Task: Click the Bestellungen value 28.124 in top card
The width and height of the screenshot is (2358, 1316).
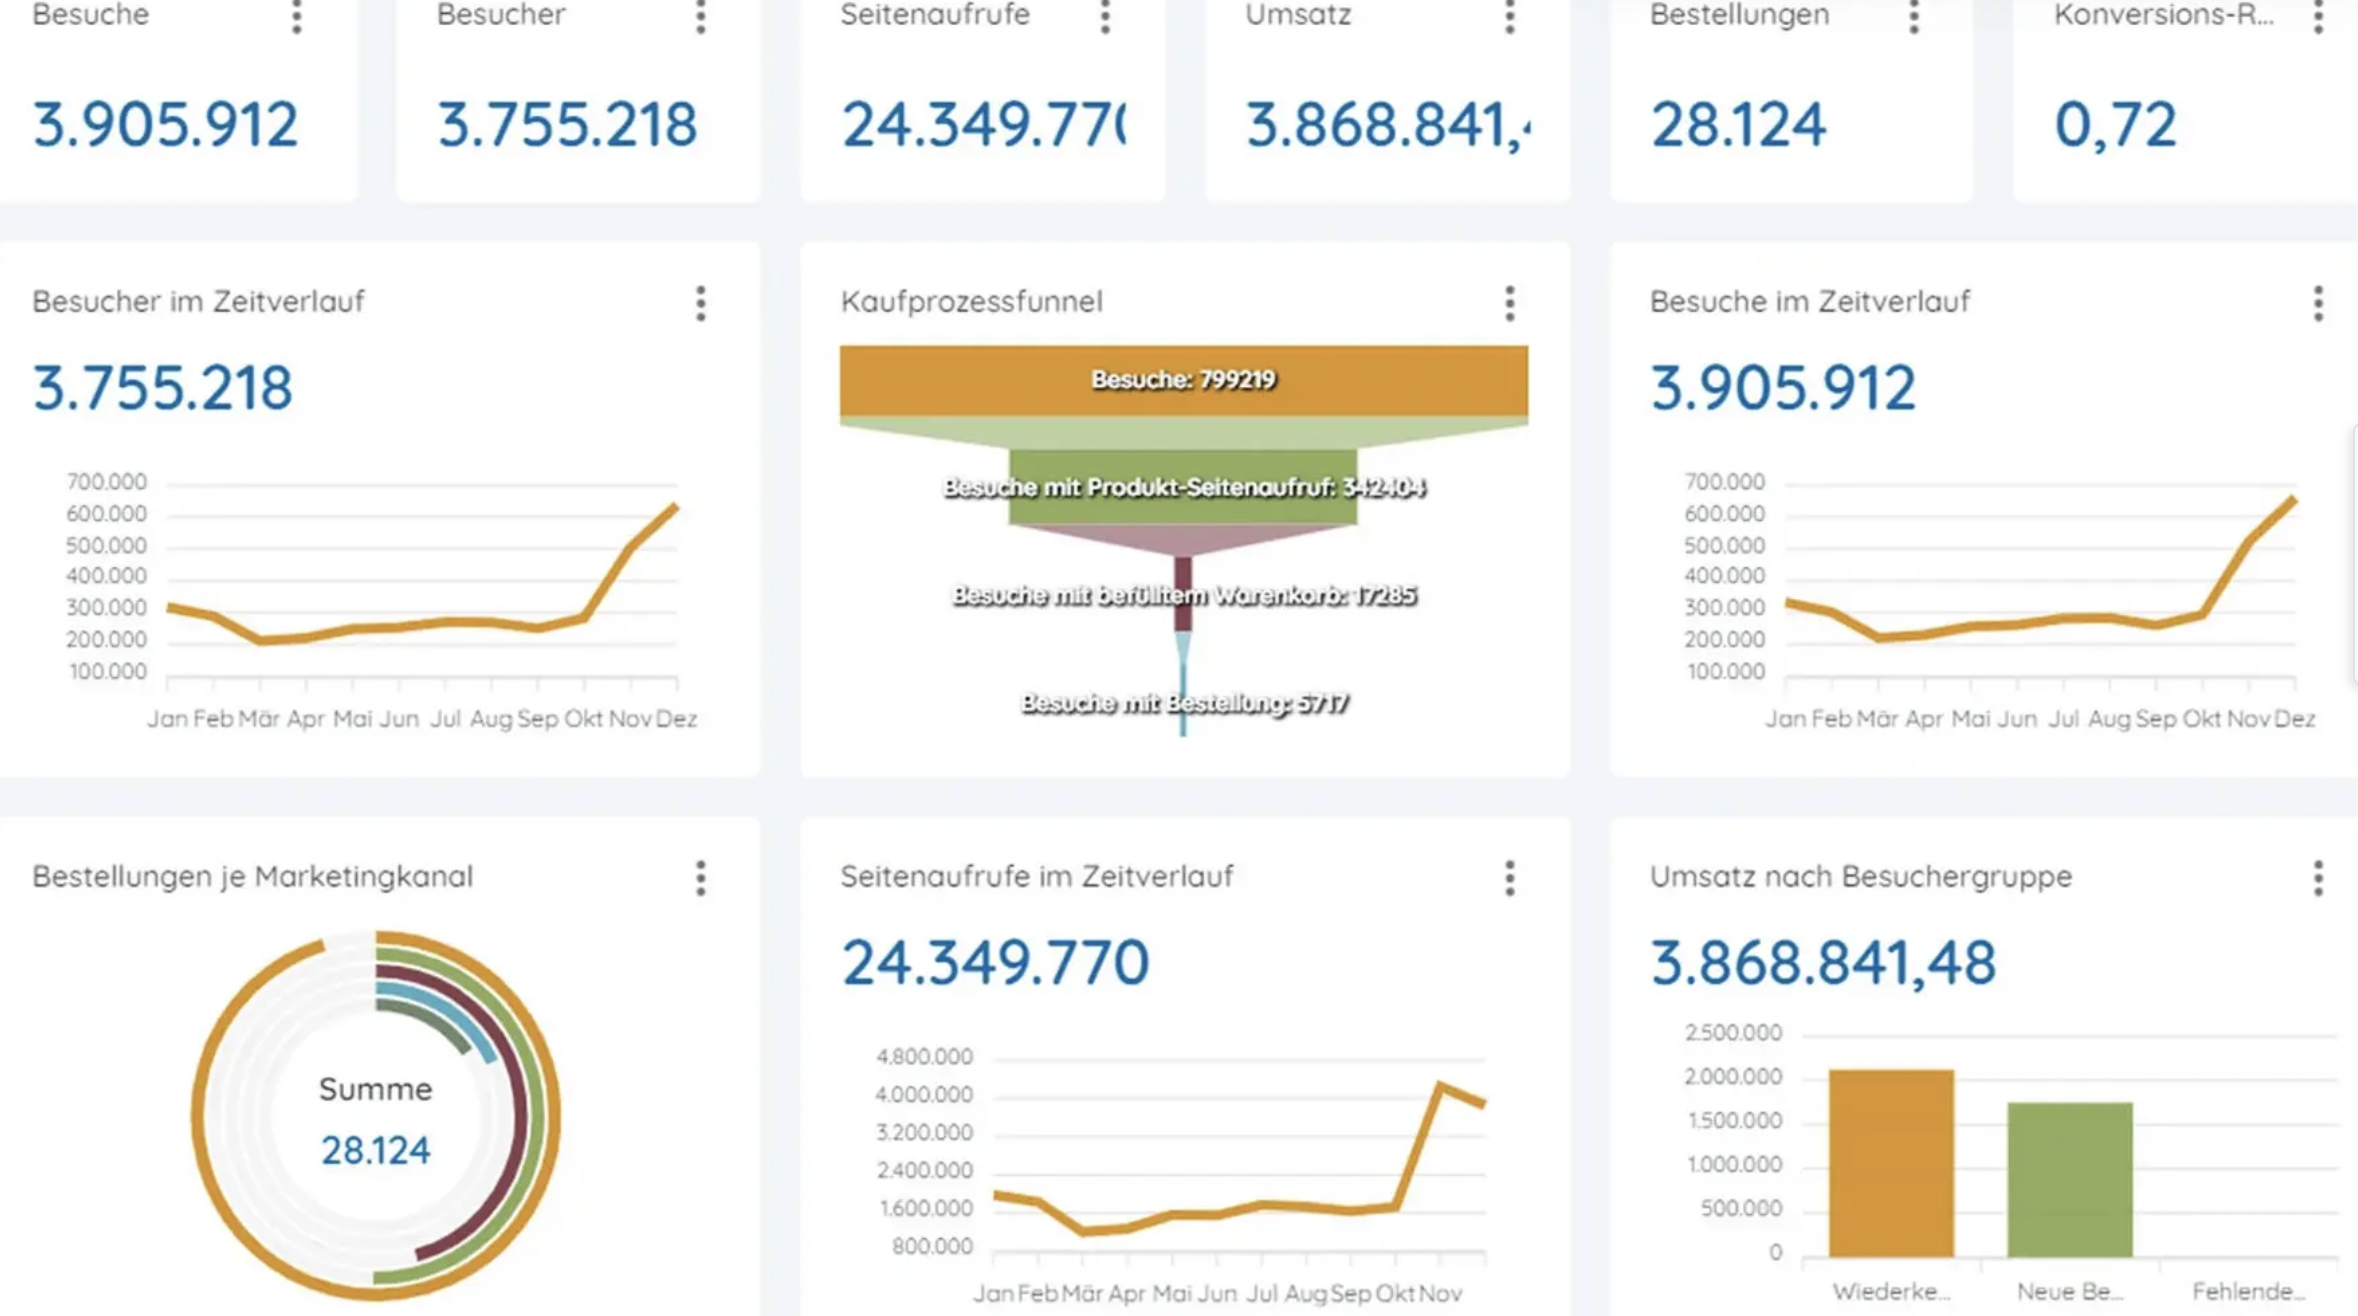Action: click(x=1738, y=125)
